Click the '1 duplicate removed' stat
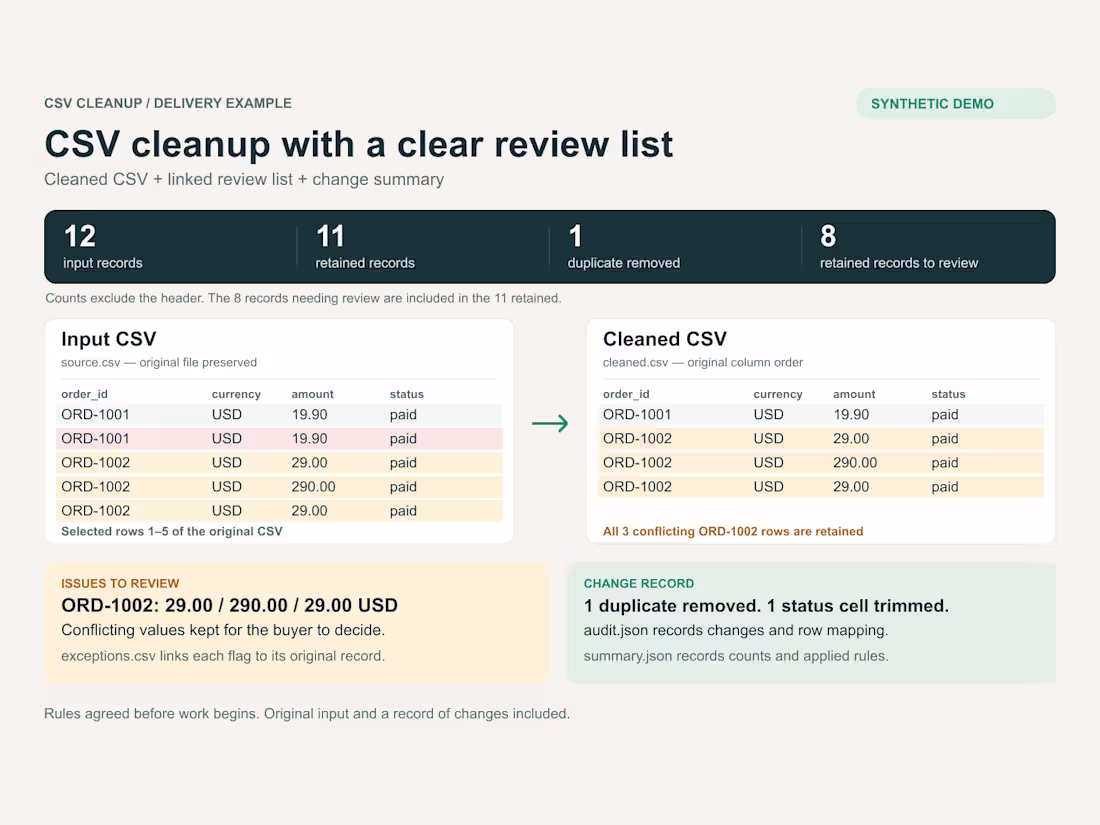The height and width of the screenshot is (825, 1100). point(624,247)
